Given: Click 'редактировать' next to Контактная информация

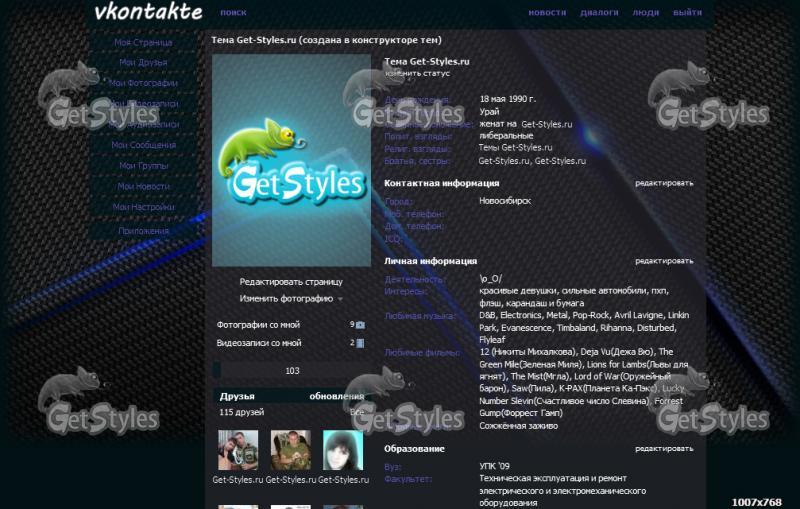Looking at the screenshot, I should (x=663, y=183).
